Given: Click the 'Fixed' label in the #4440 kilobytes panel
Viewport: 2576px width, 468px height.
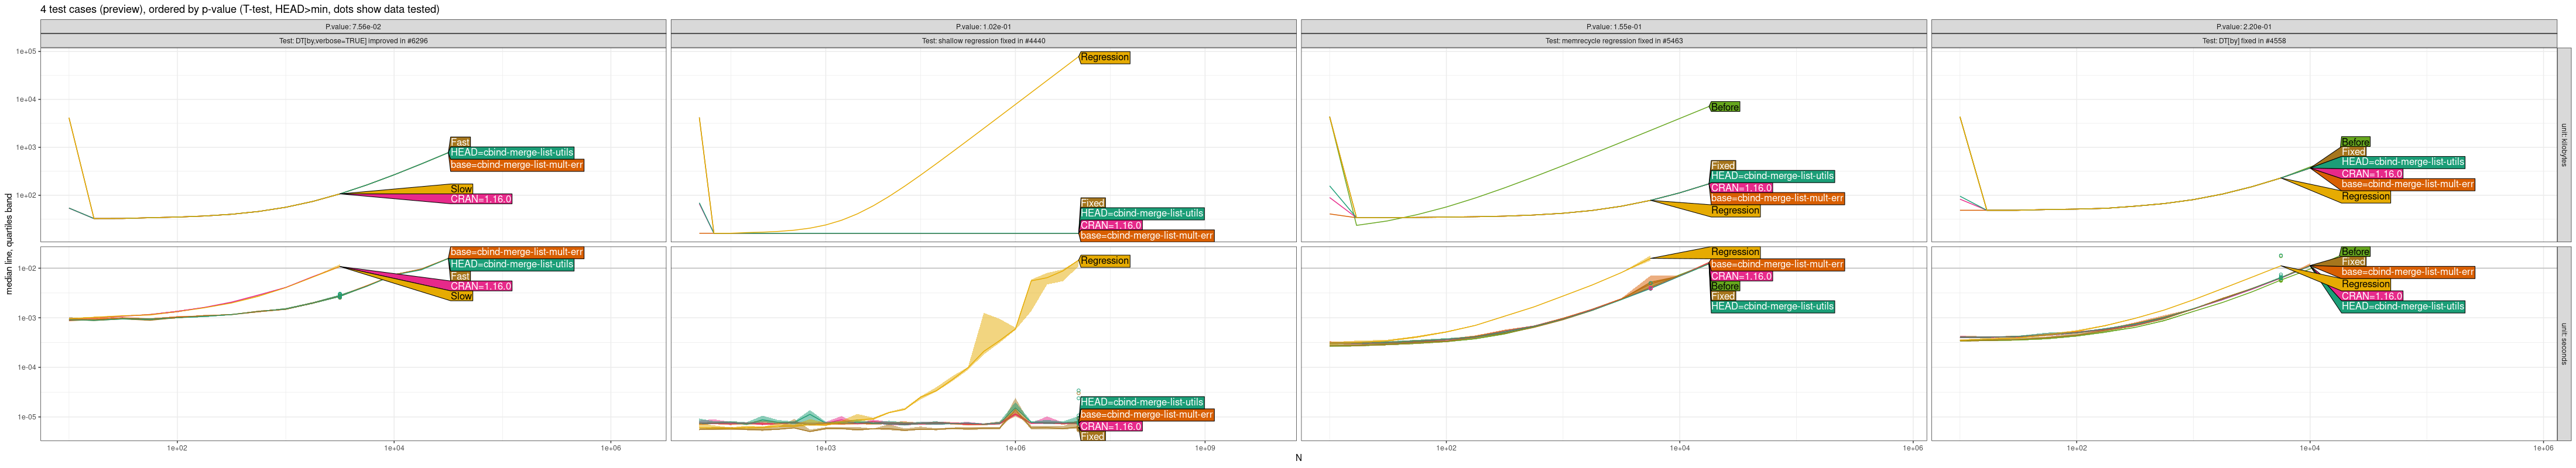Looking at the screenshot, I should (x=1093, y=203).
